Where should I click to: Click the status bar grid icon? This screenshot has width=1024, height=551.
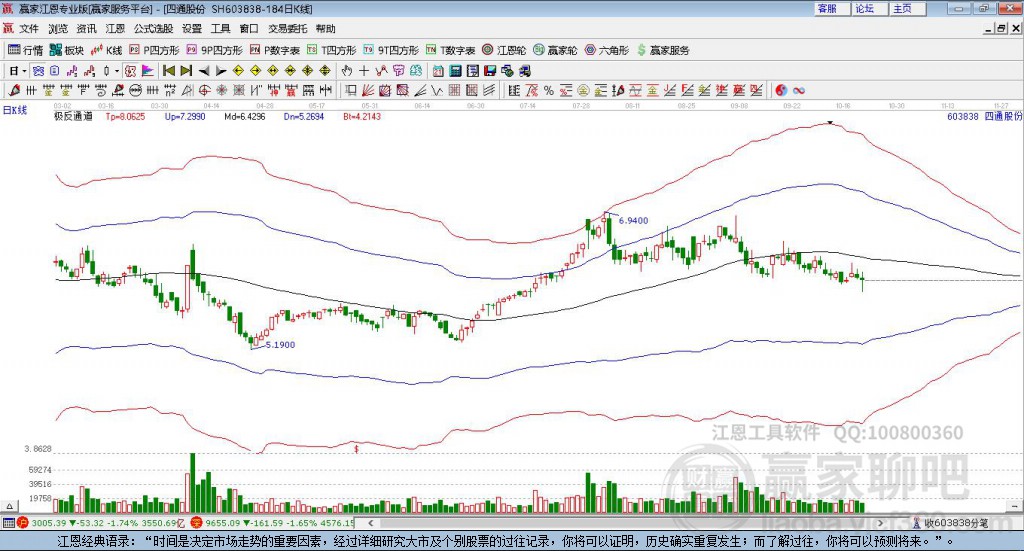[8, 523]
